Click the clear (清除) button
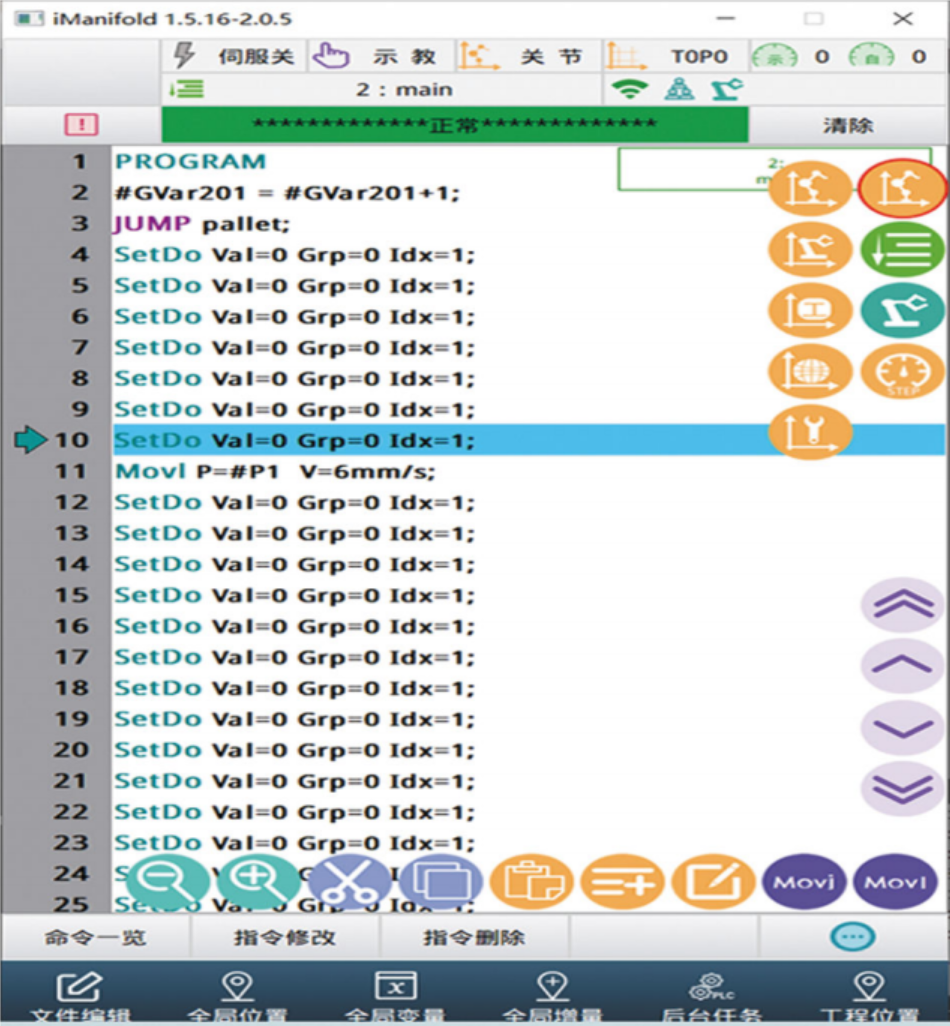 (847, 125)
